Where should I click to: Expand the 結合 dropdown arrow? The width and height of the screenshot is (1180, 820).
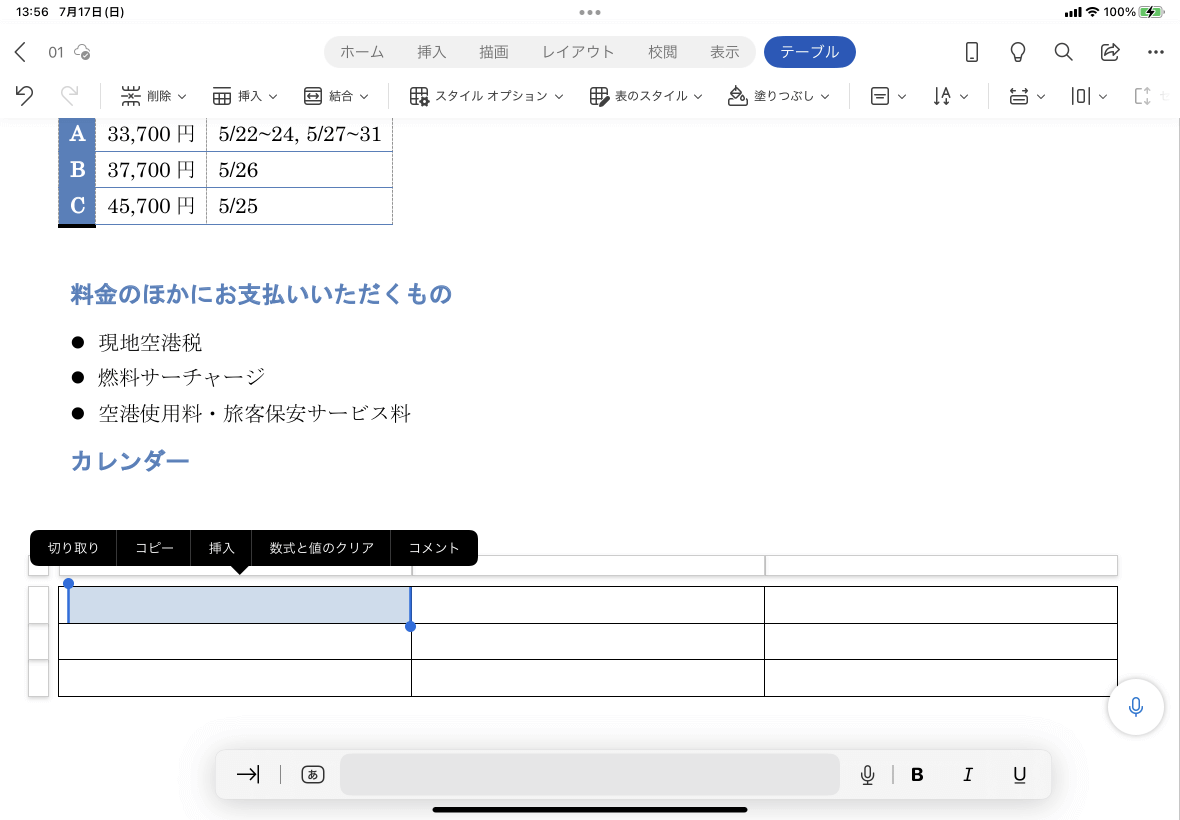coord(363,97)
